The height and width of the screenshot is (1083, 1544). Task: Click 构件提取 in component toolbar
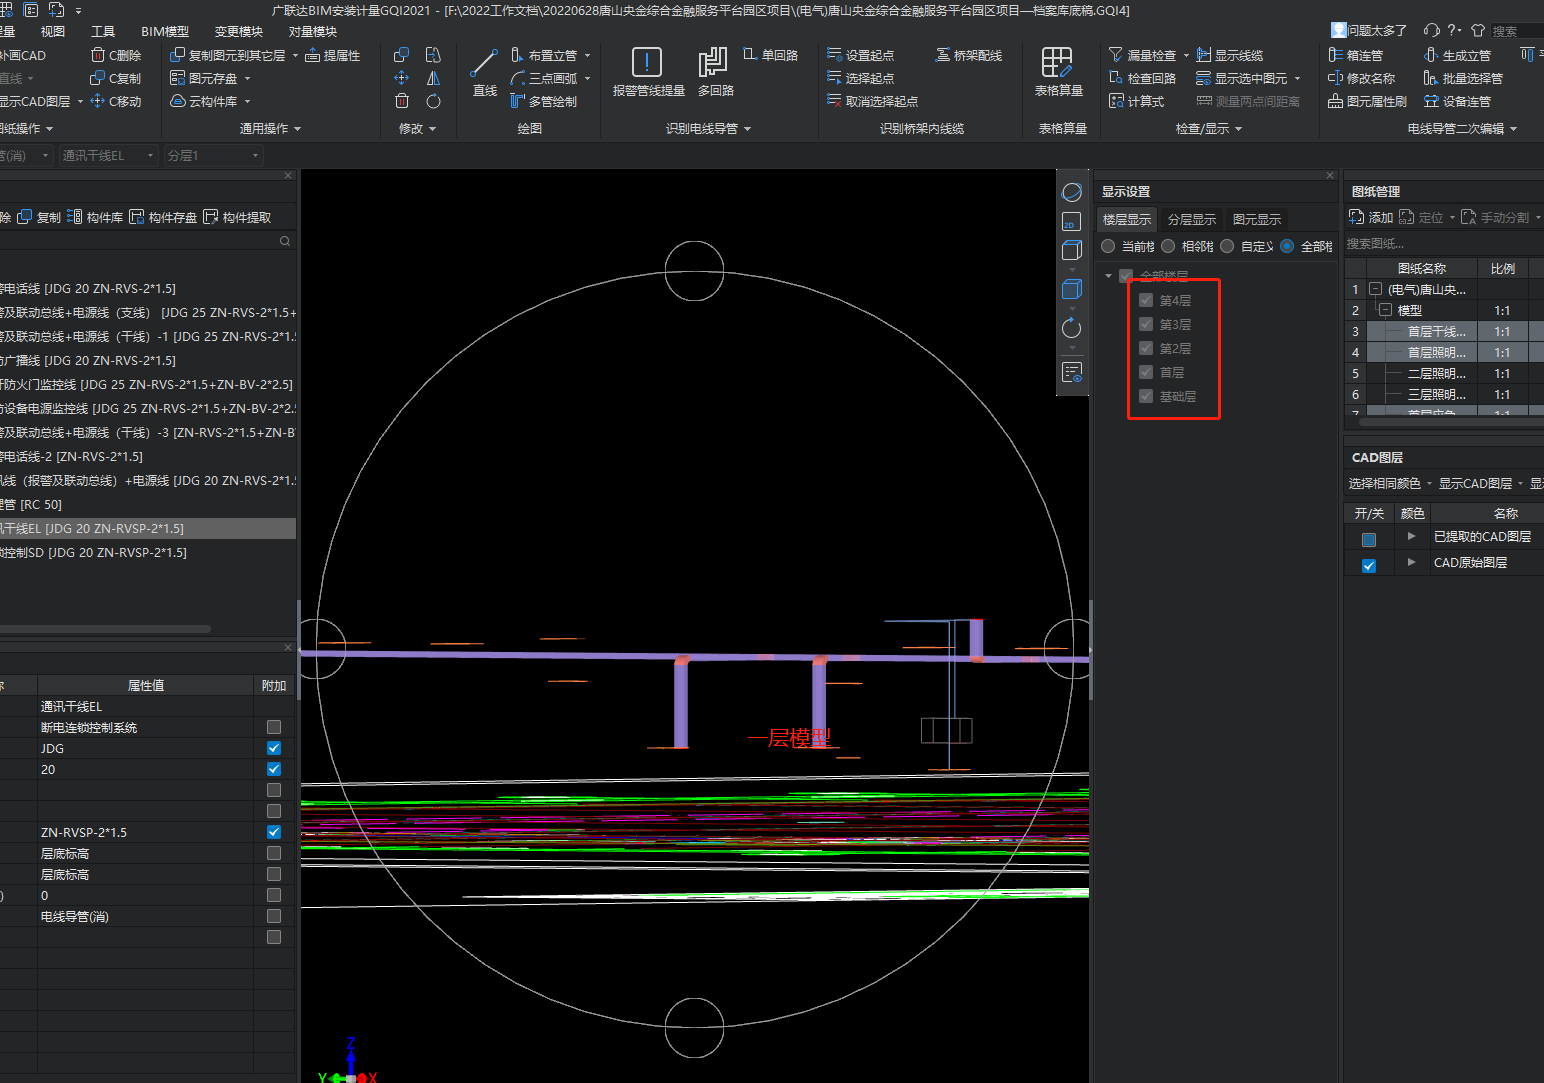(237, 217)
